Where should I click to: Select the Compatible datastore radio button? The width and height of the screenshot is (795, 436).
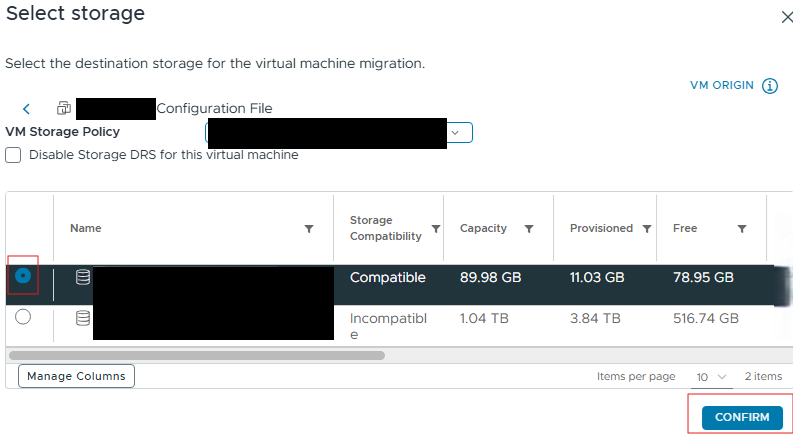tap(23, 276)
